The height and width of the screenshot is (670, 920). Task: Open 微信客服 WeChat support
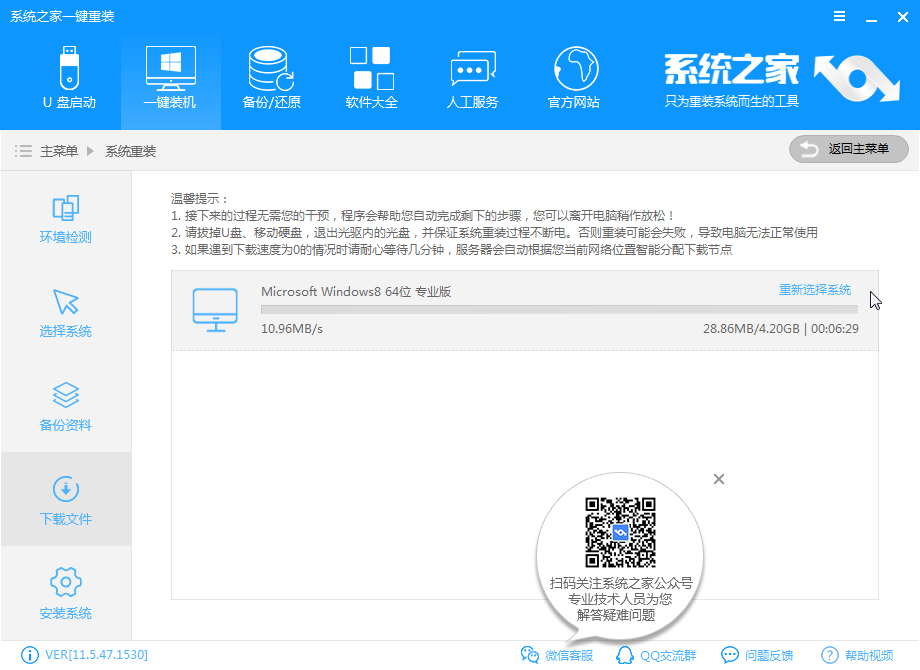(558, 655)
